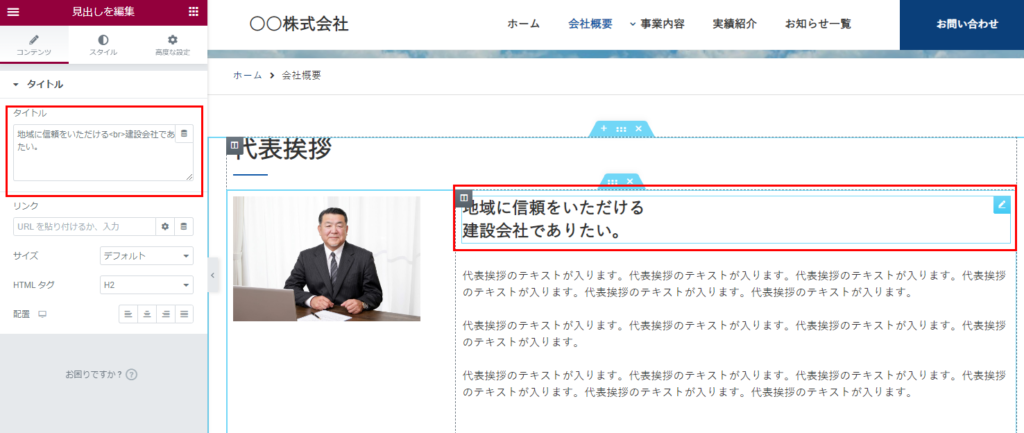Click the お問い合わせ button
The height and width of the screenshot is (433, 1024).
[x=966, y=24]
